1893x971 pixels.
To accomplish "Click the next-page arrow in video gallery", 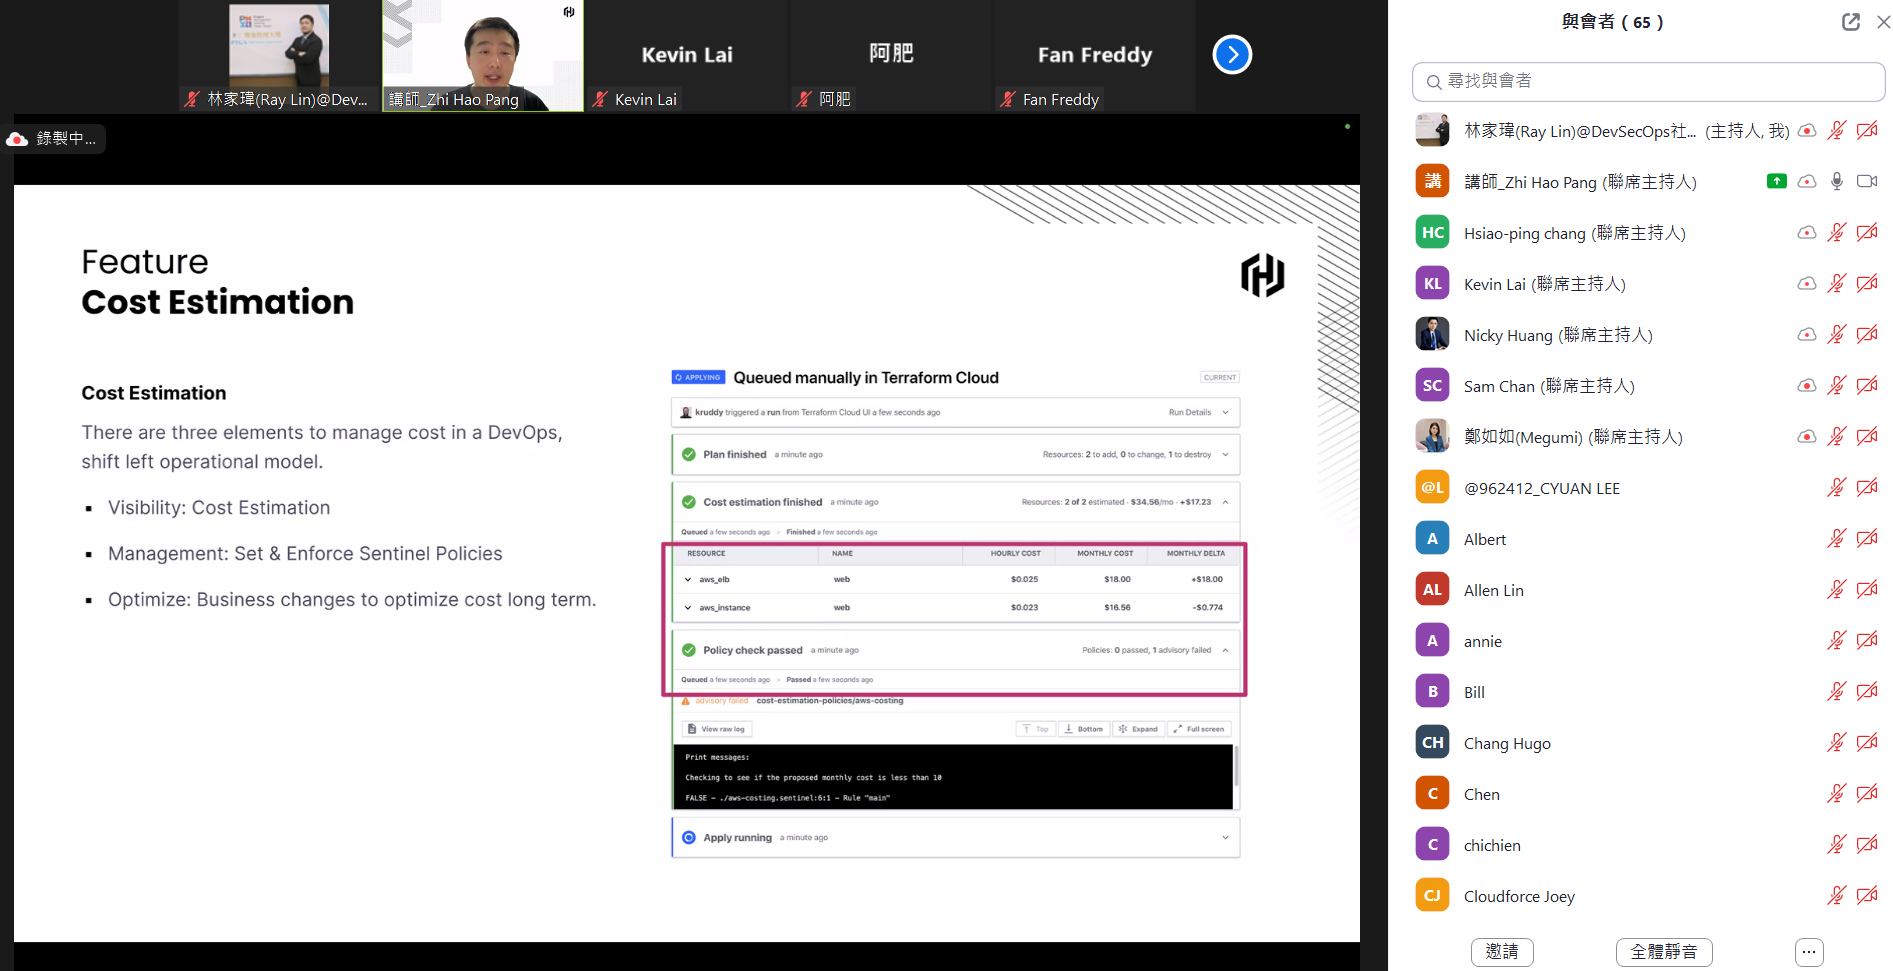I will [x=1232, y=55].
